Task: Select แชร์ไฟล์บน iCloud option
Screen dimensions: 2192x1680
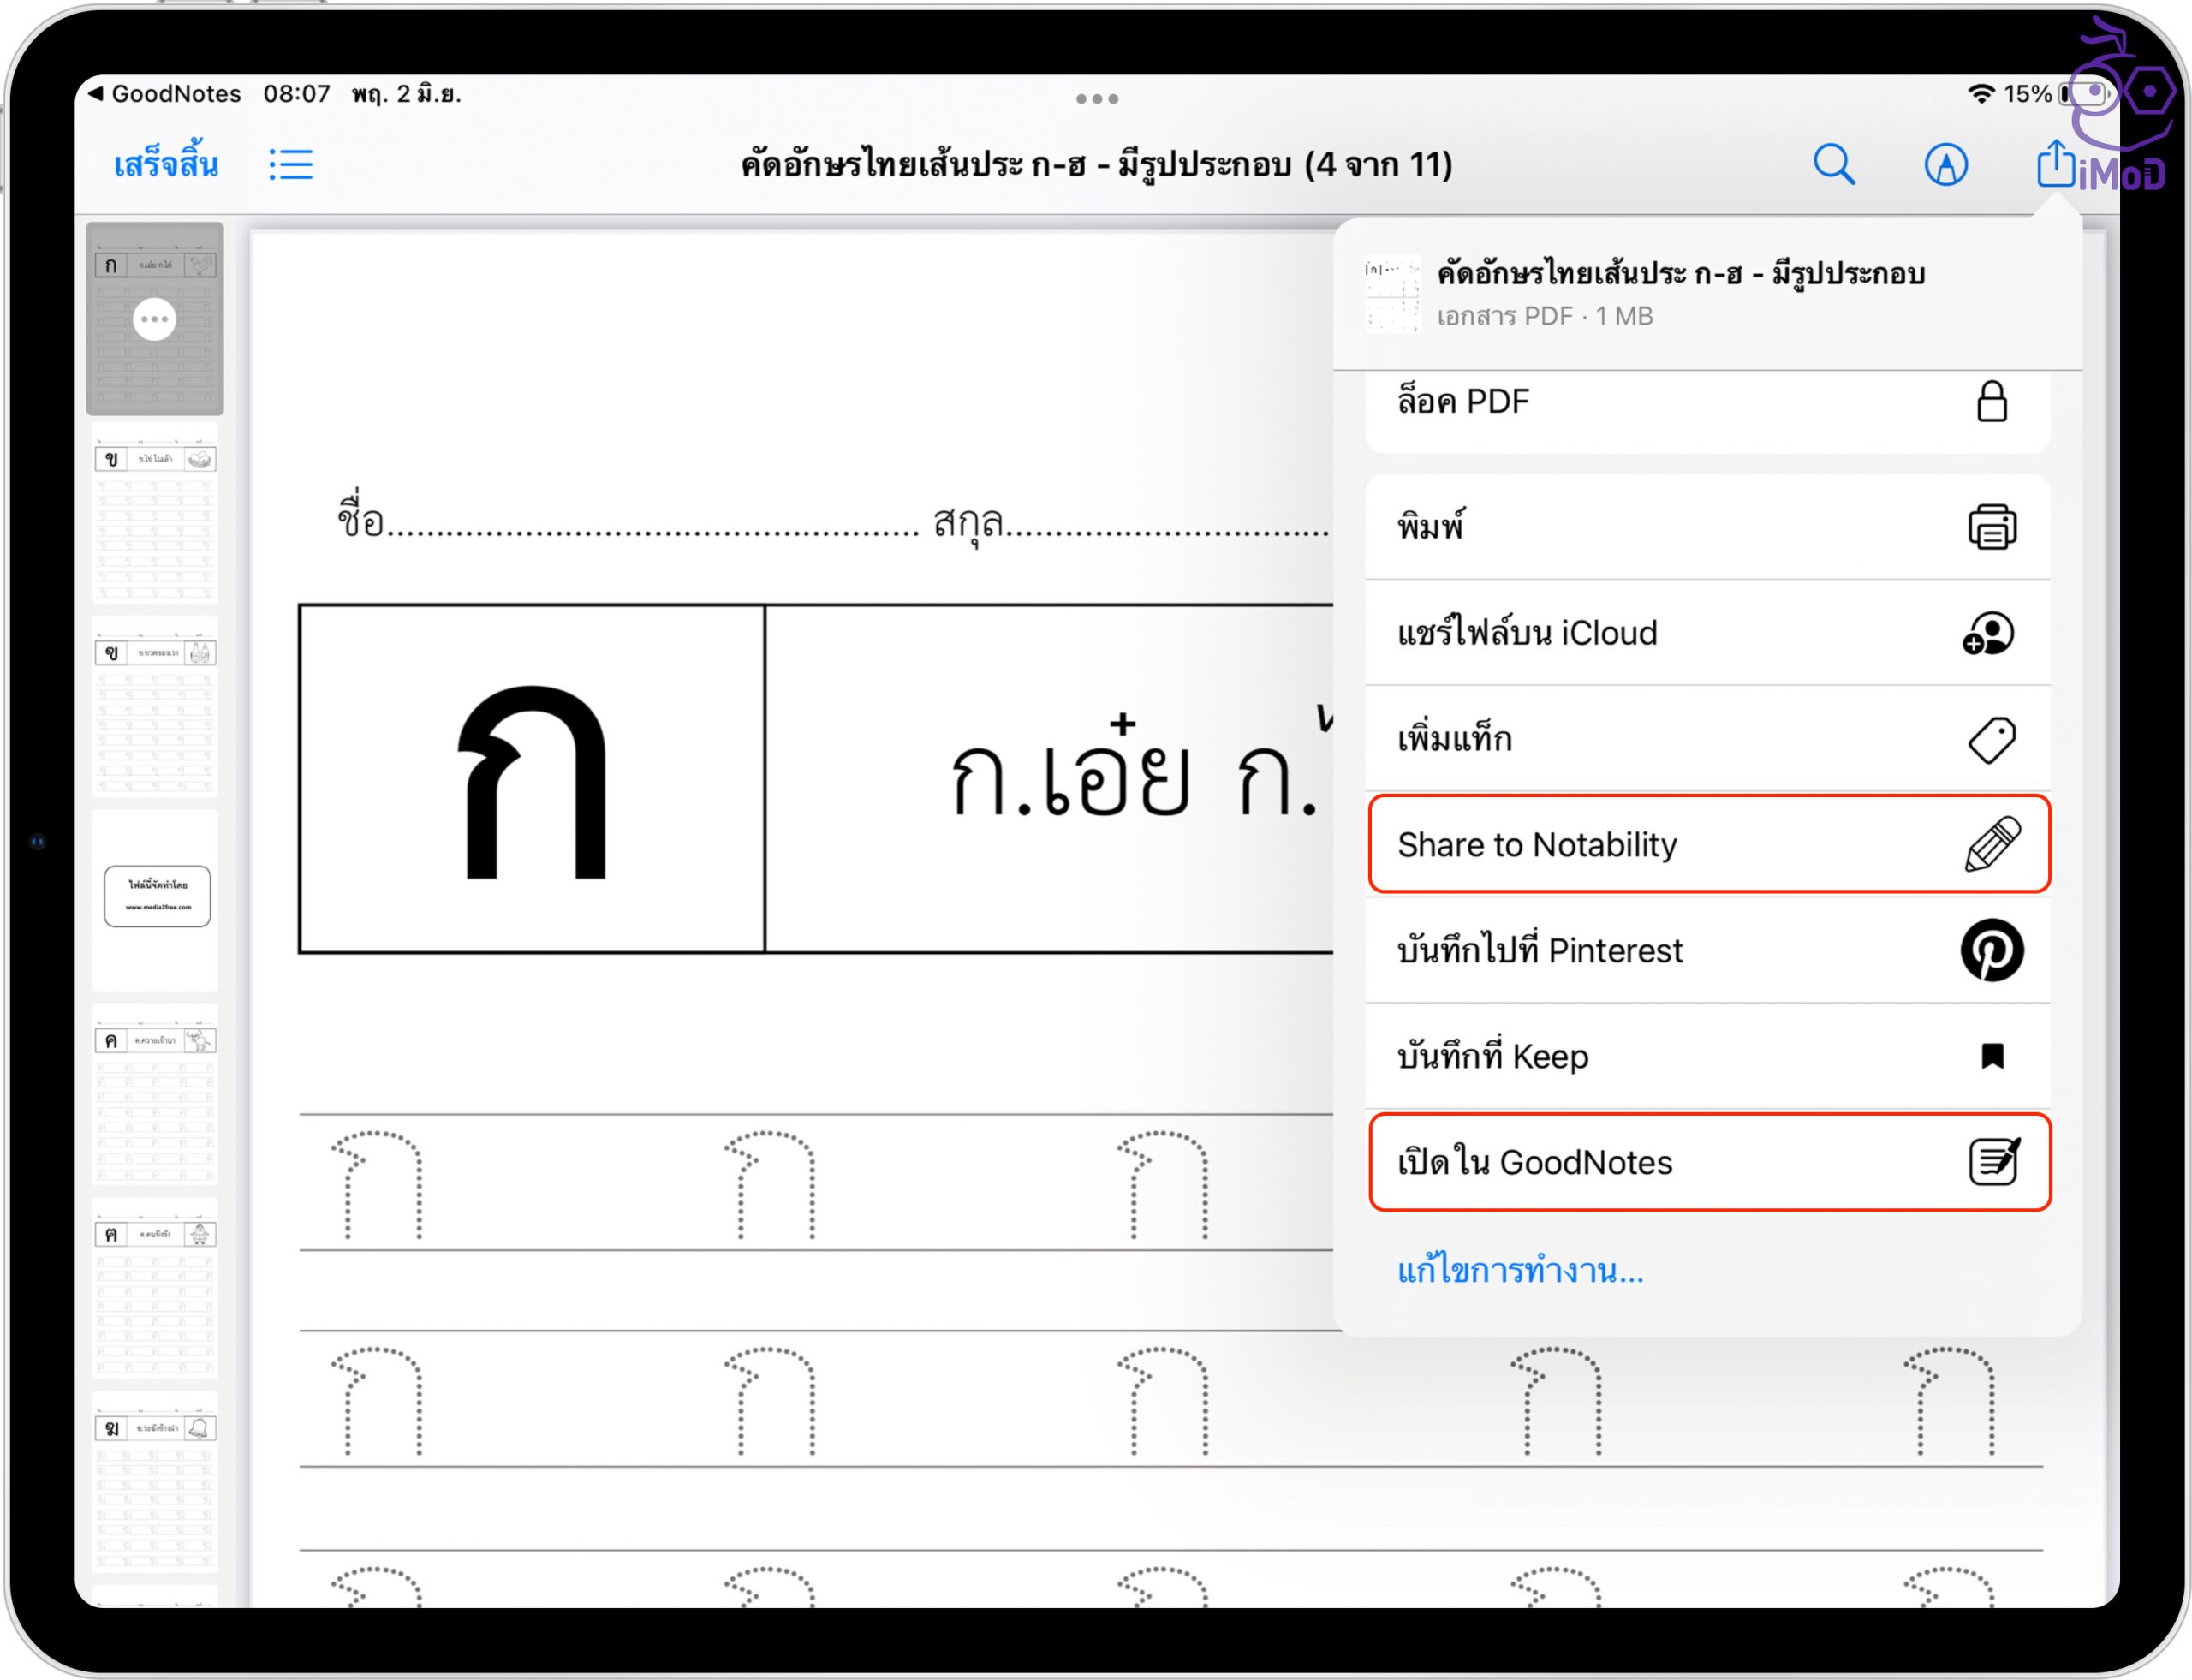Action: [1708, 633]
